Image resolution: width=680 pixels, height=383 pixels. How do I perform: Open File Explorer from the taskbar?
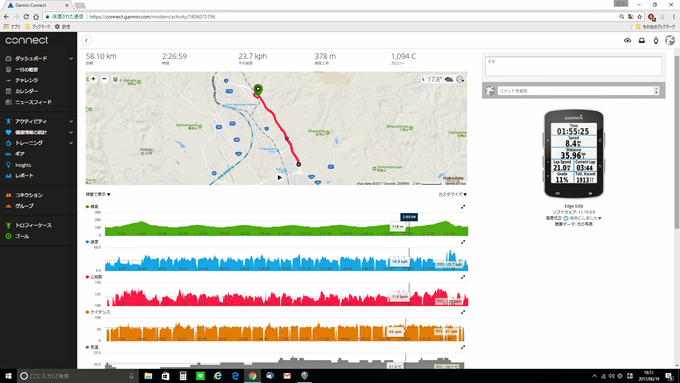[148, 376]
